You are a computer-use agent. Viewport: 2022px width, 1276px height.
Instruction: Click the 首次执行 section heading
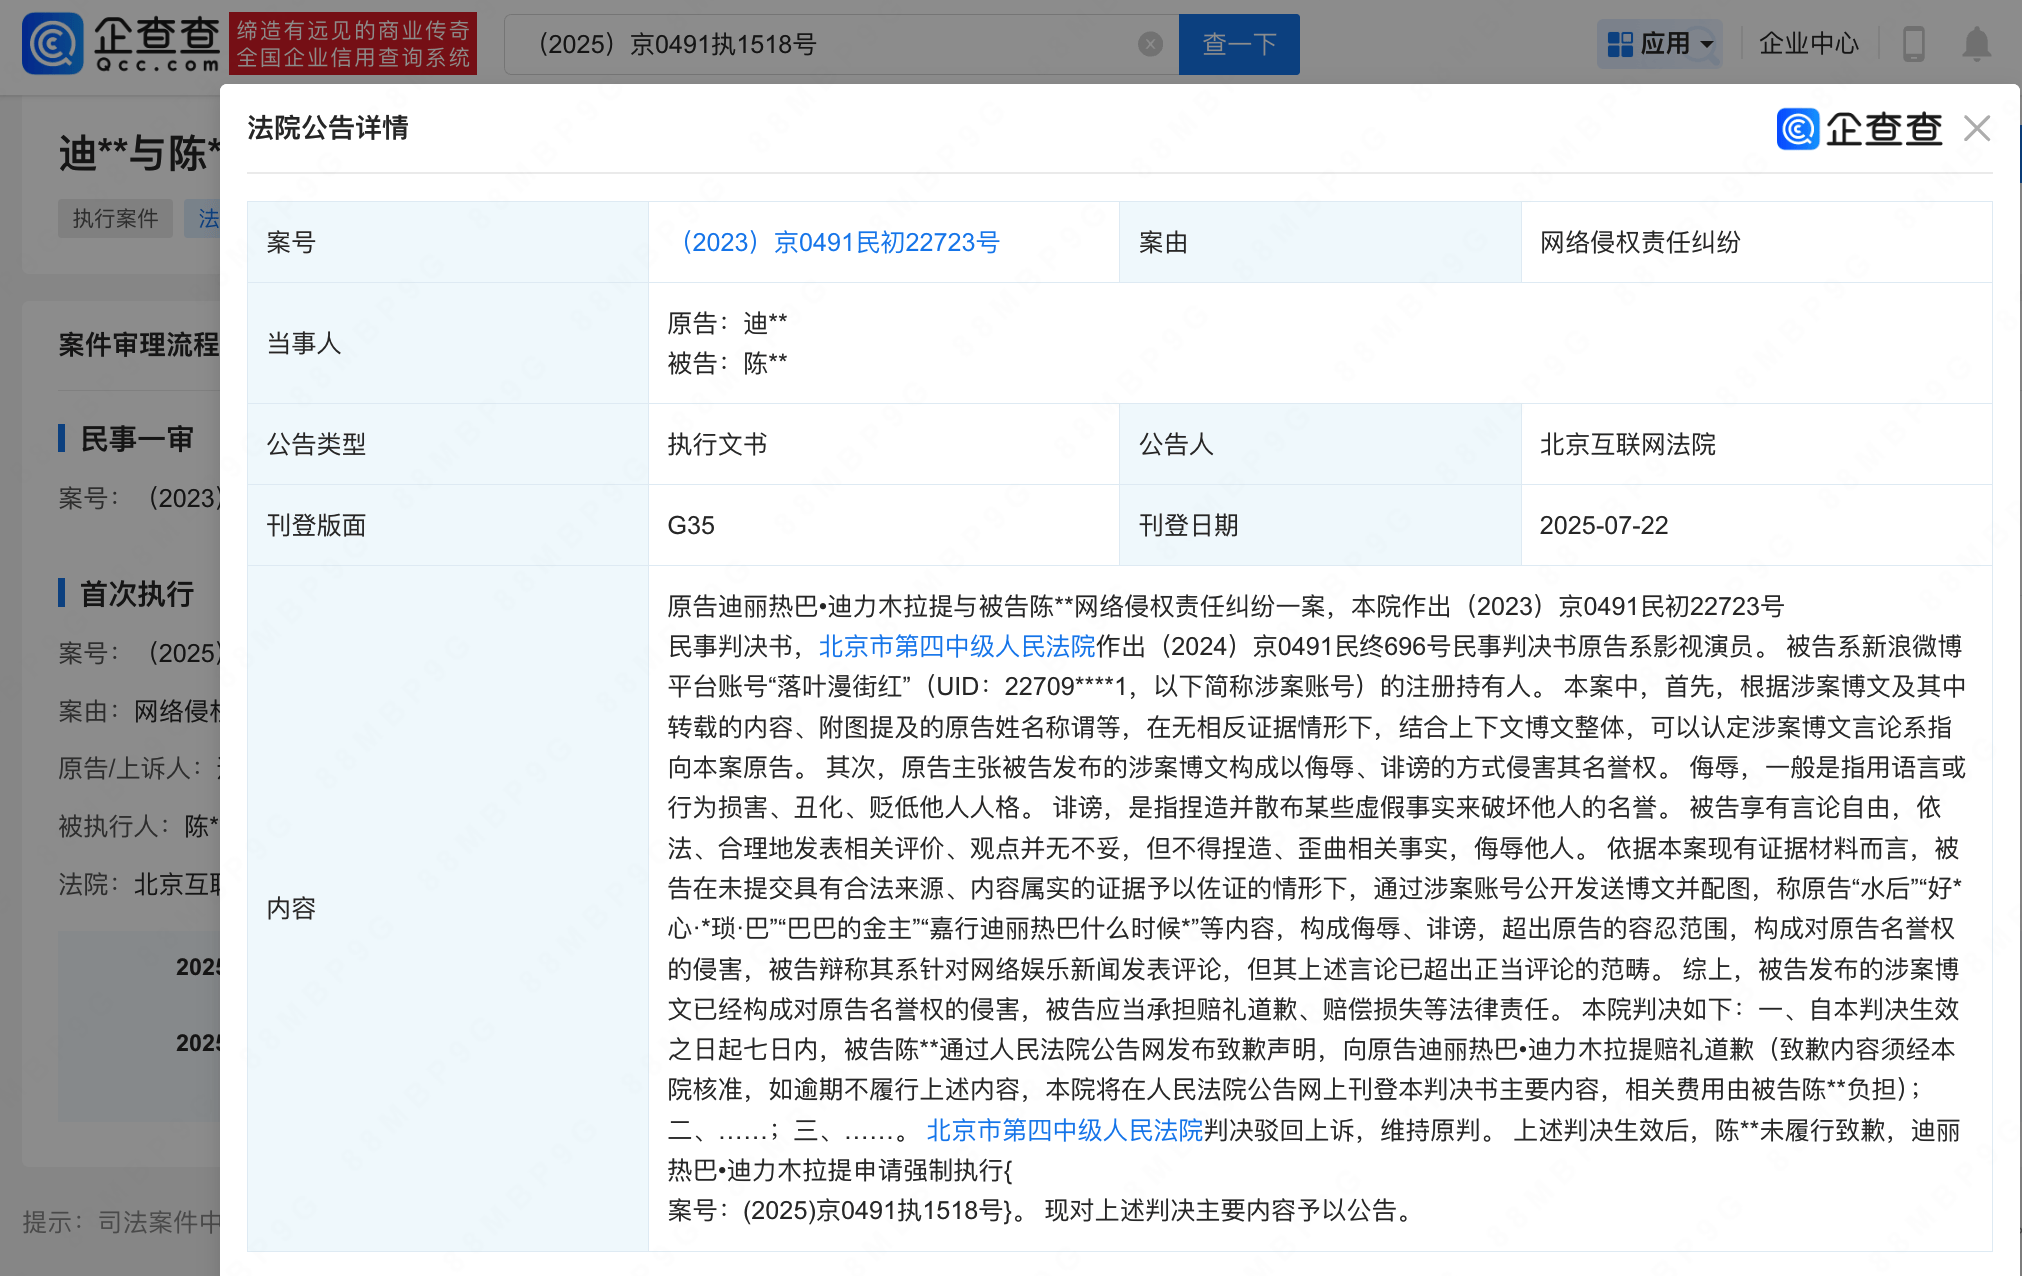click(137, 594)
